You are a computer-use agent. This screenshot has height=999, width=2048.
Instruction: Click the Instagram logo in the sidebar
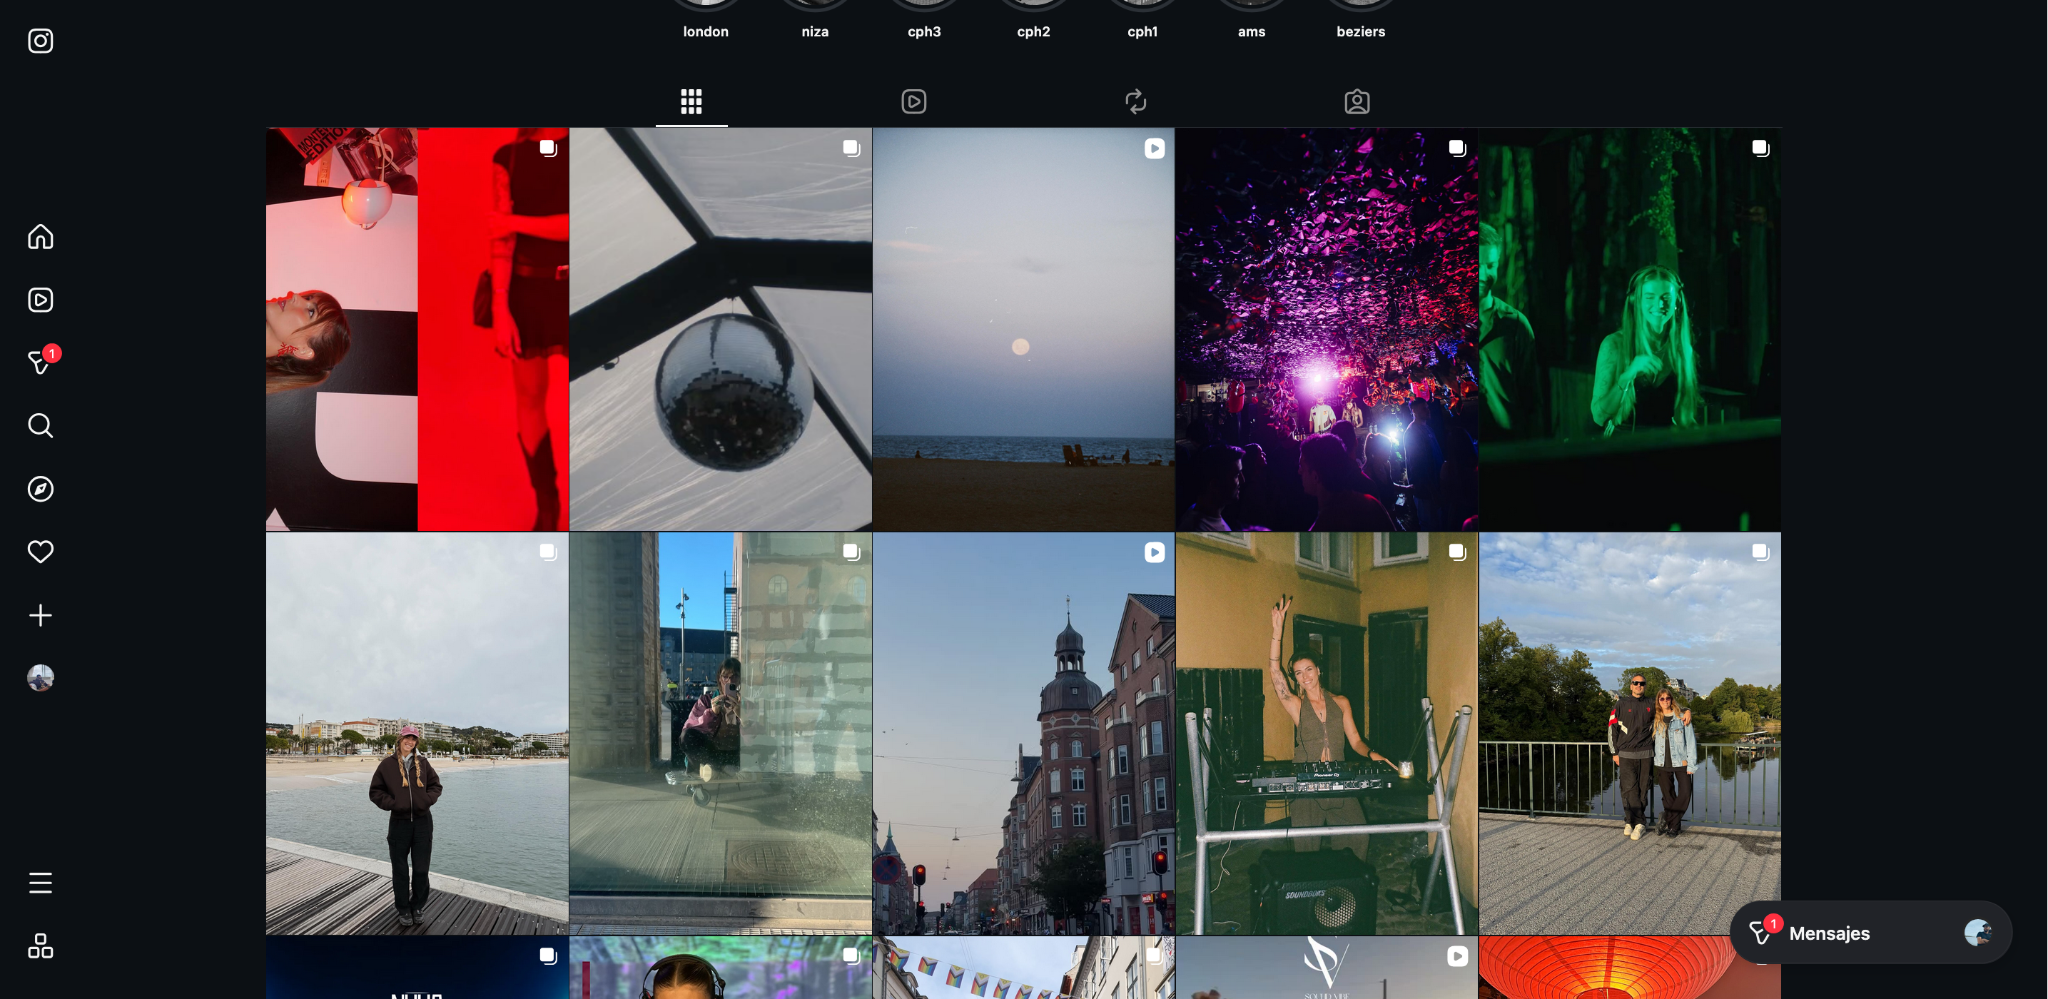[x=40, y=41]
